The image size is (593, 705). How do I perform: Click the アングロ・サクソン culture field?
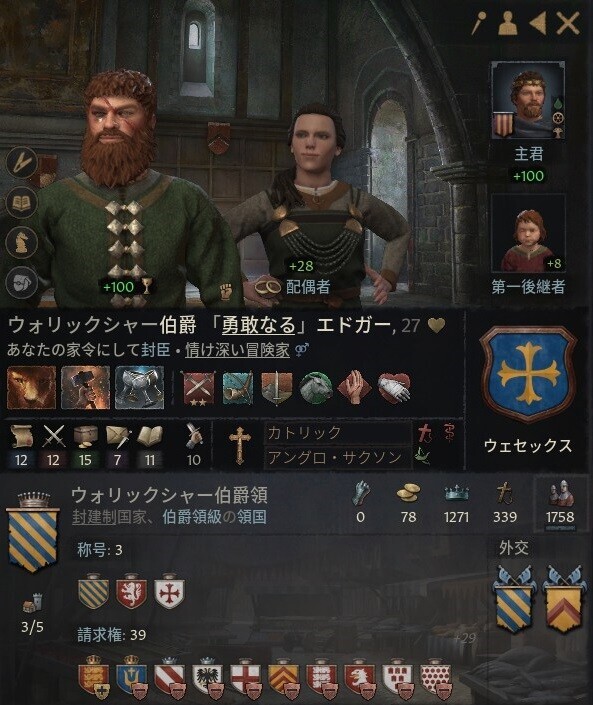pos(338,458)
